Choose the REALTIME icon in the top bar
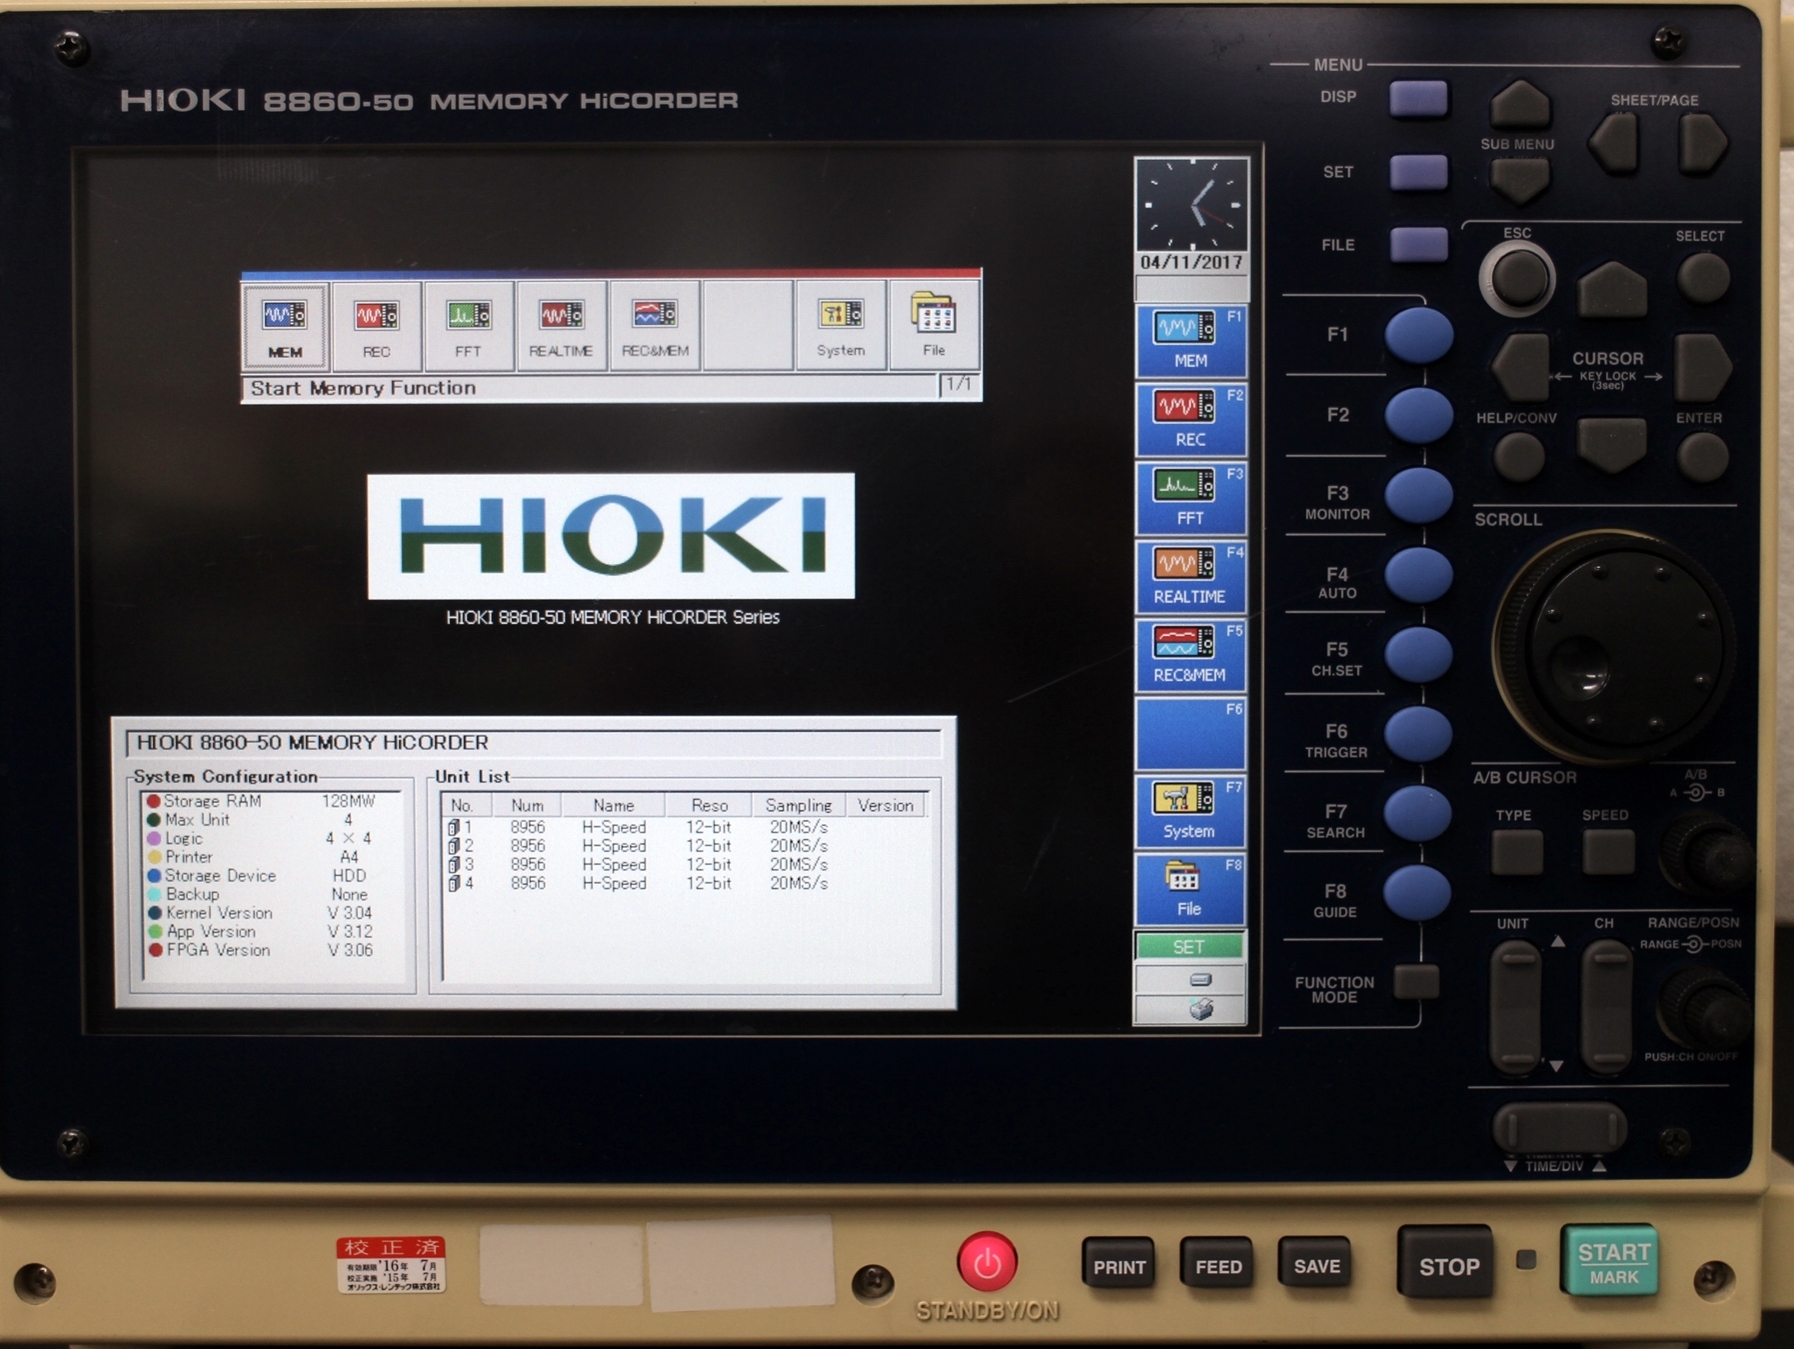Image resolution: width=1794 pixels, height=1349 pixels. [561, 326]
